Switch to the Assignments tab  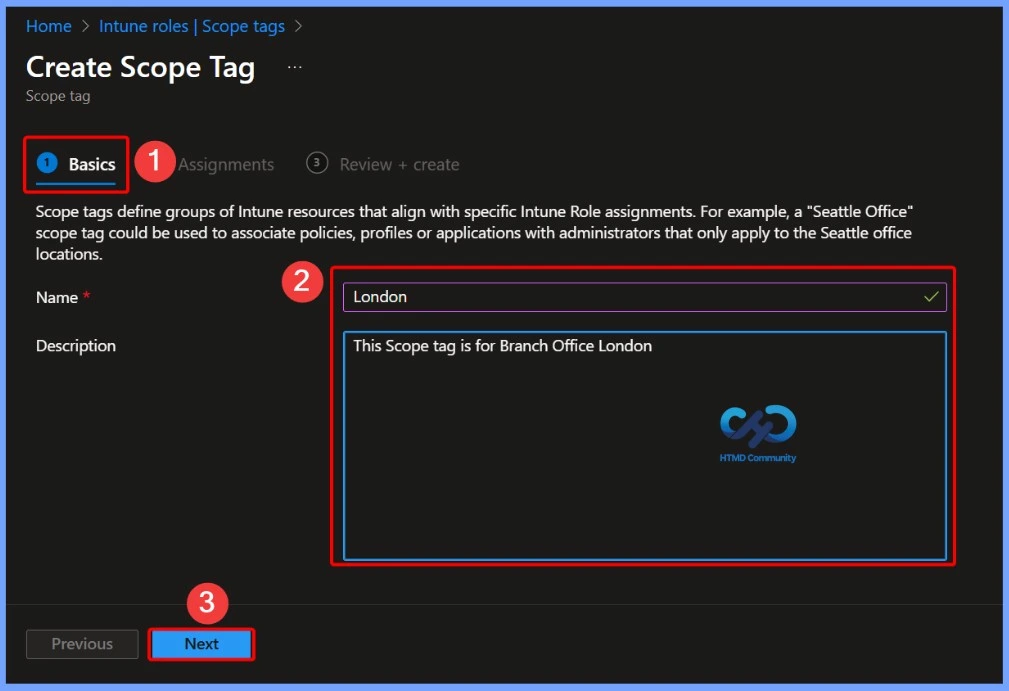225,164
